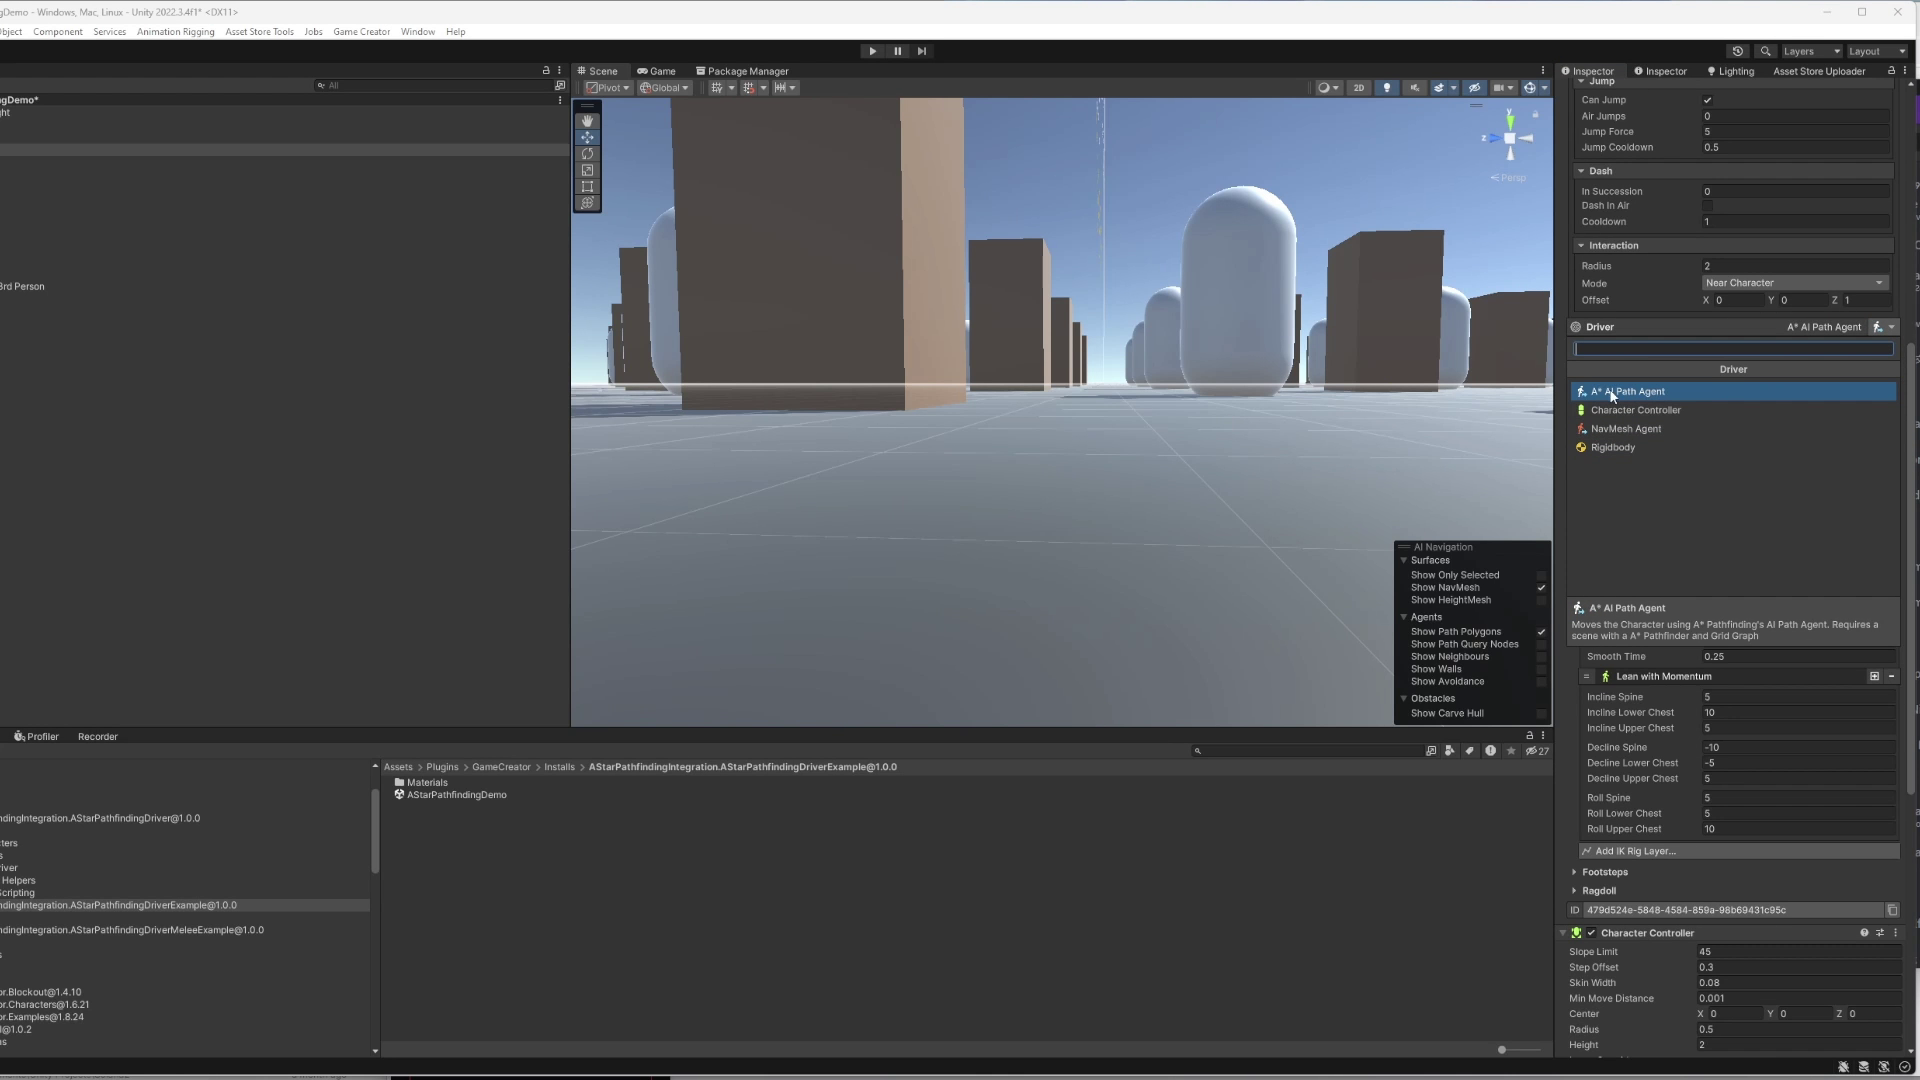Select NavMesh Agent driver option
The width and height of the screenshot is (1920, 1080).
click(x=1732, y=429)
